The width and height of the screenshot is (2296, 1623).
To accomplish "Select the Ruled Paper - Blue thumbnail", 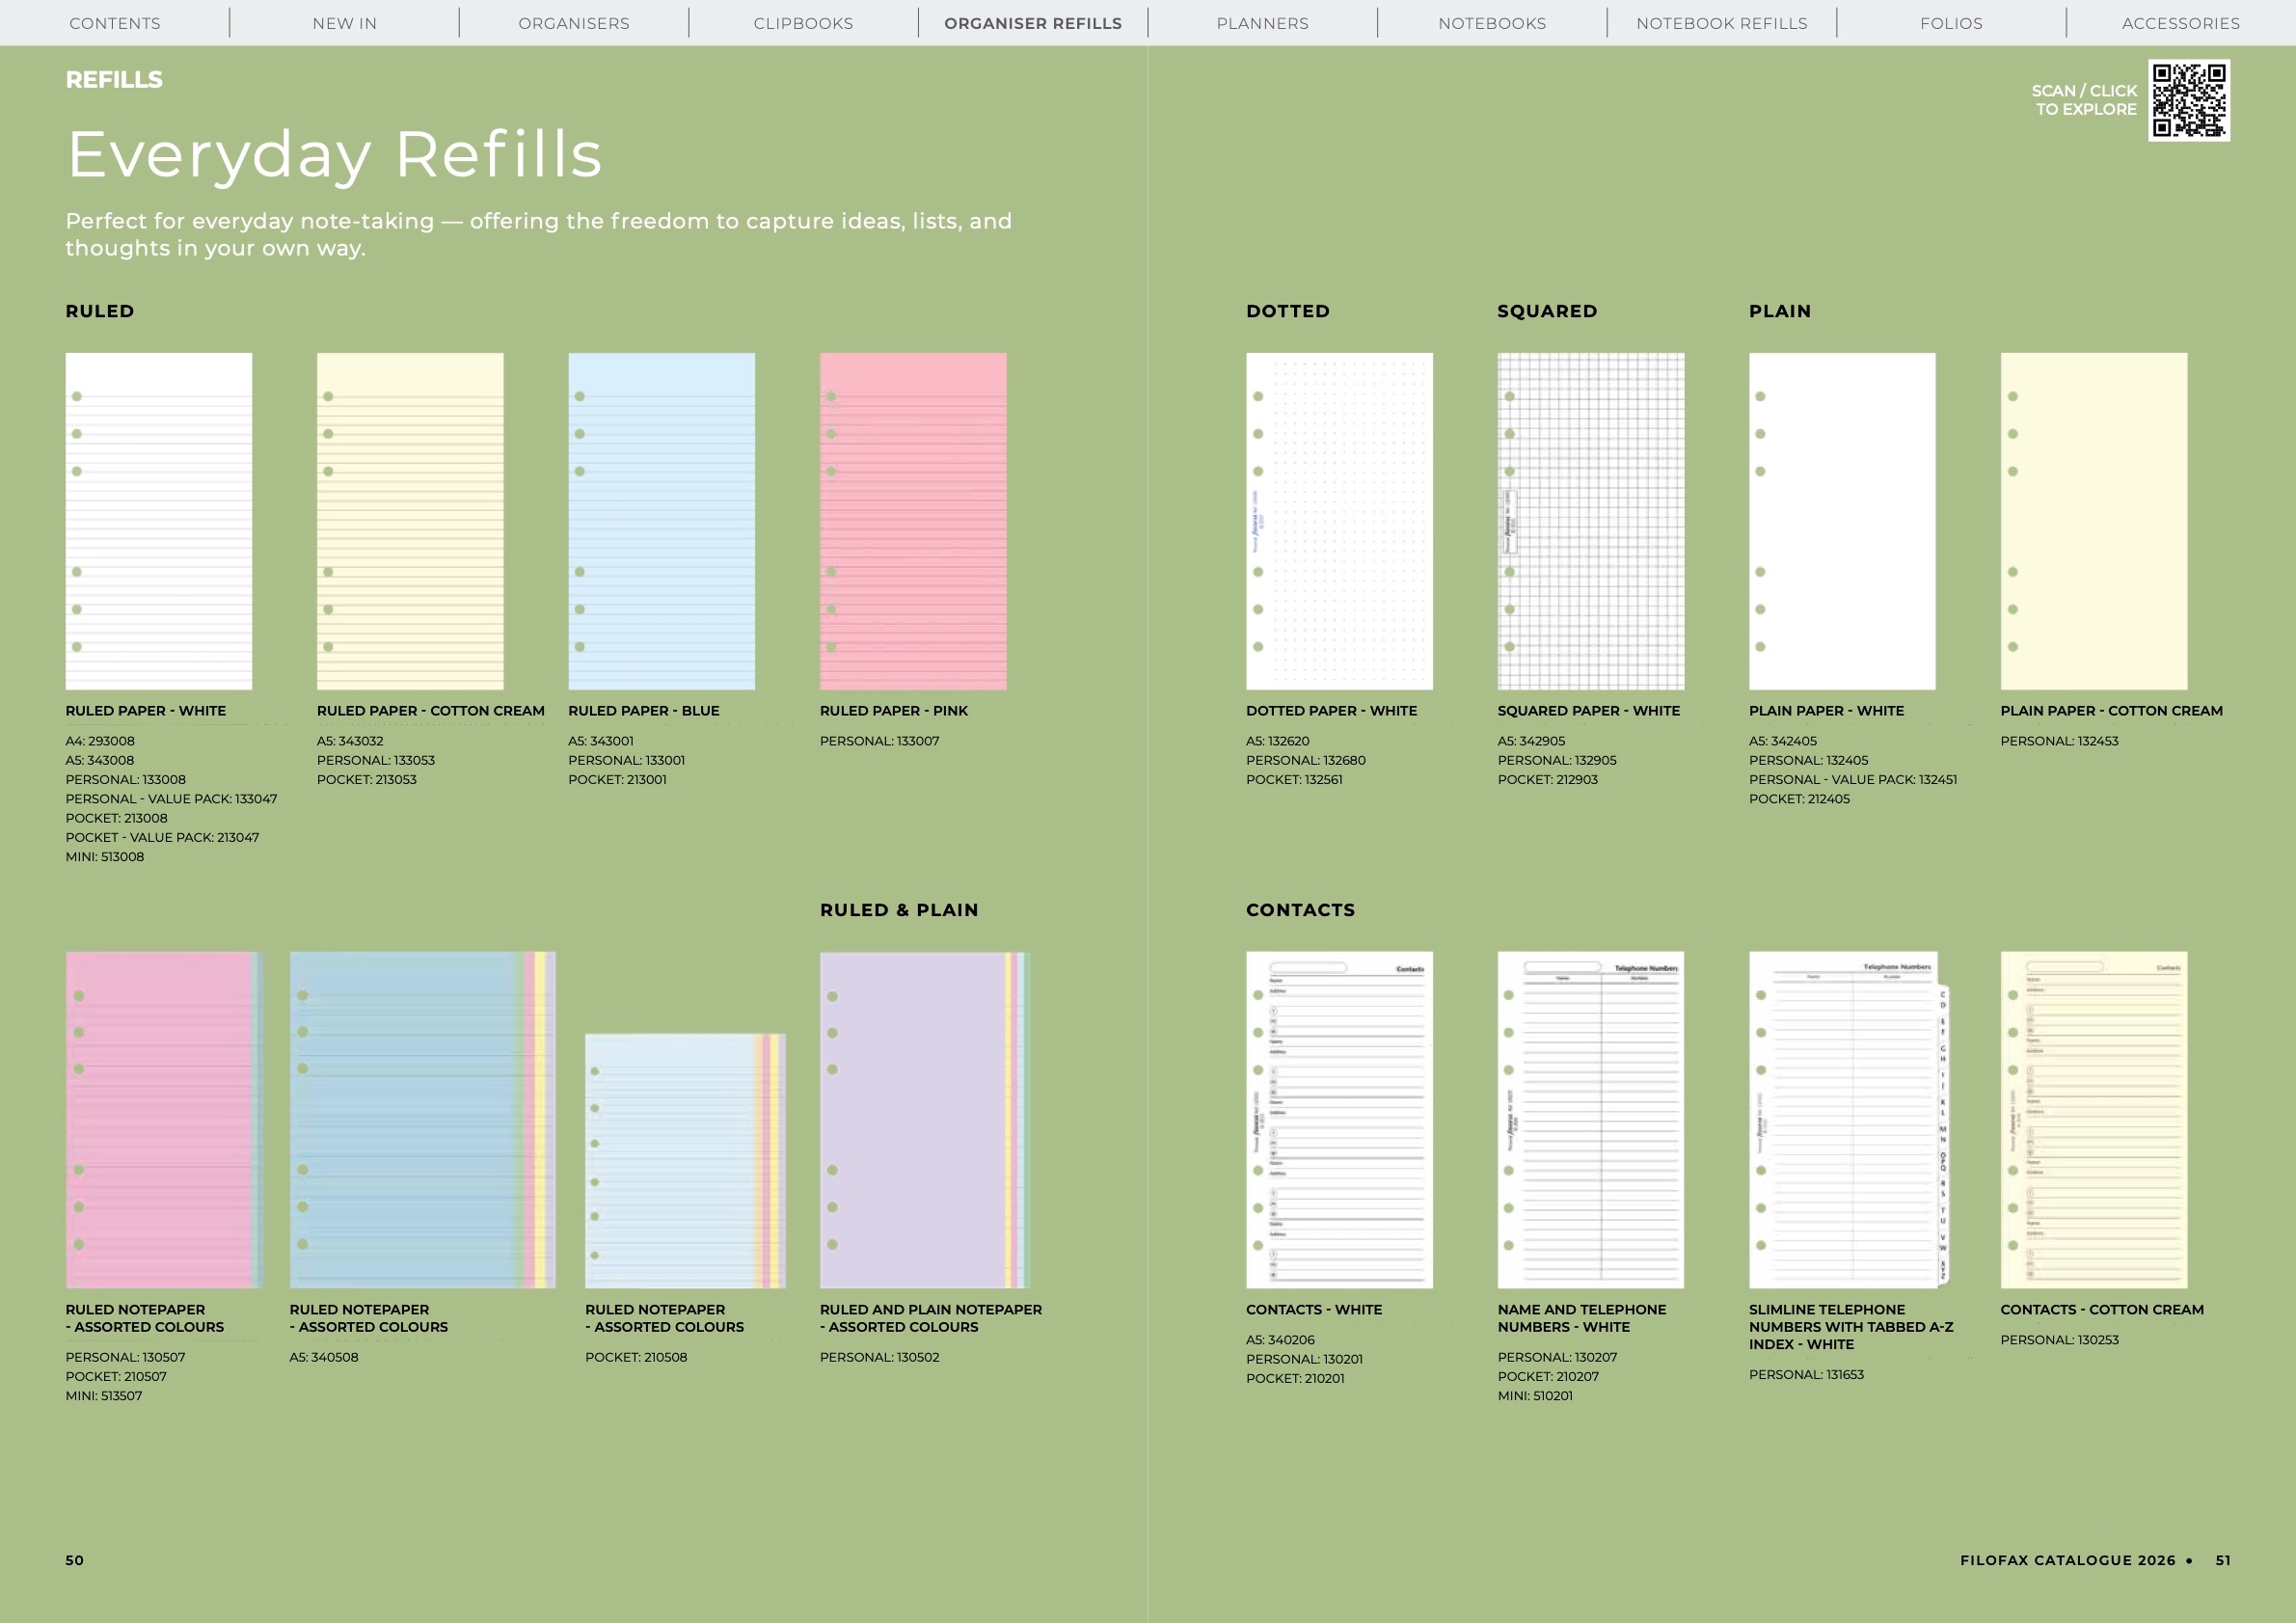I will tap(661, 520).
